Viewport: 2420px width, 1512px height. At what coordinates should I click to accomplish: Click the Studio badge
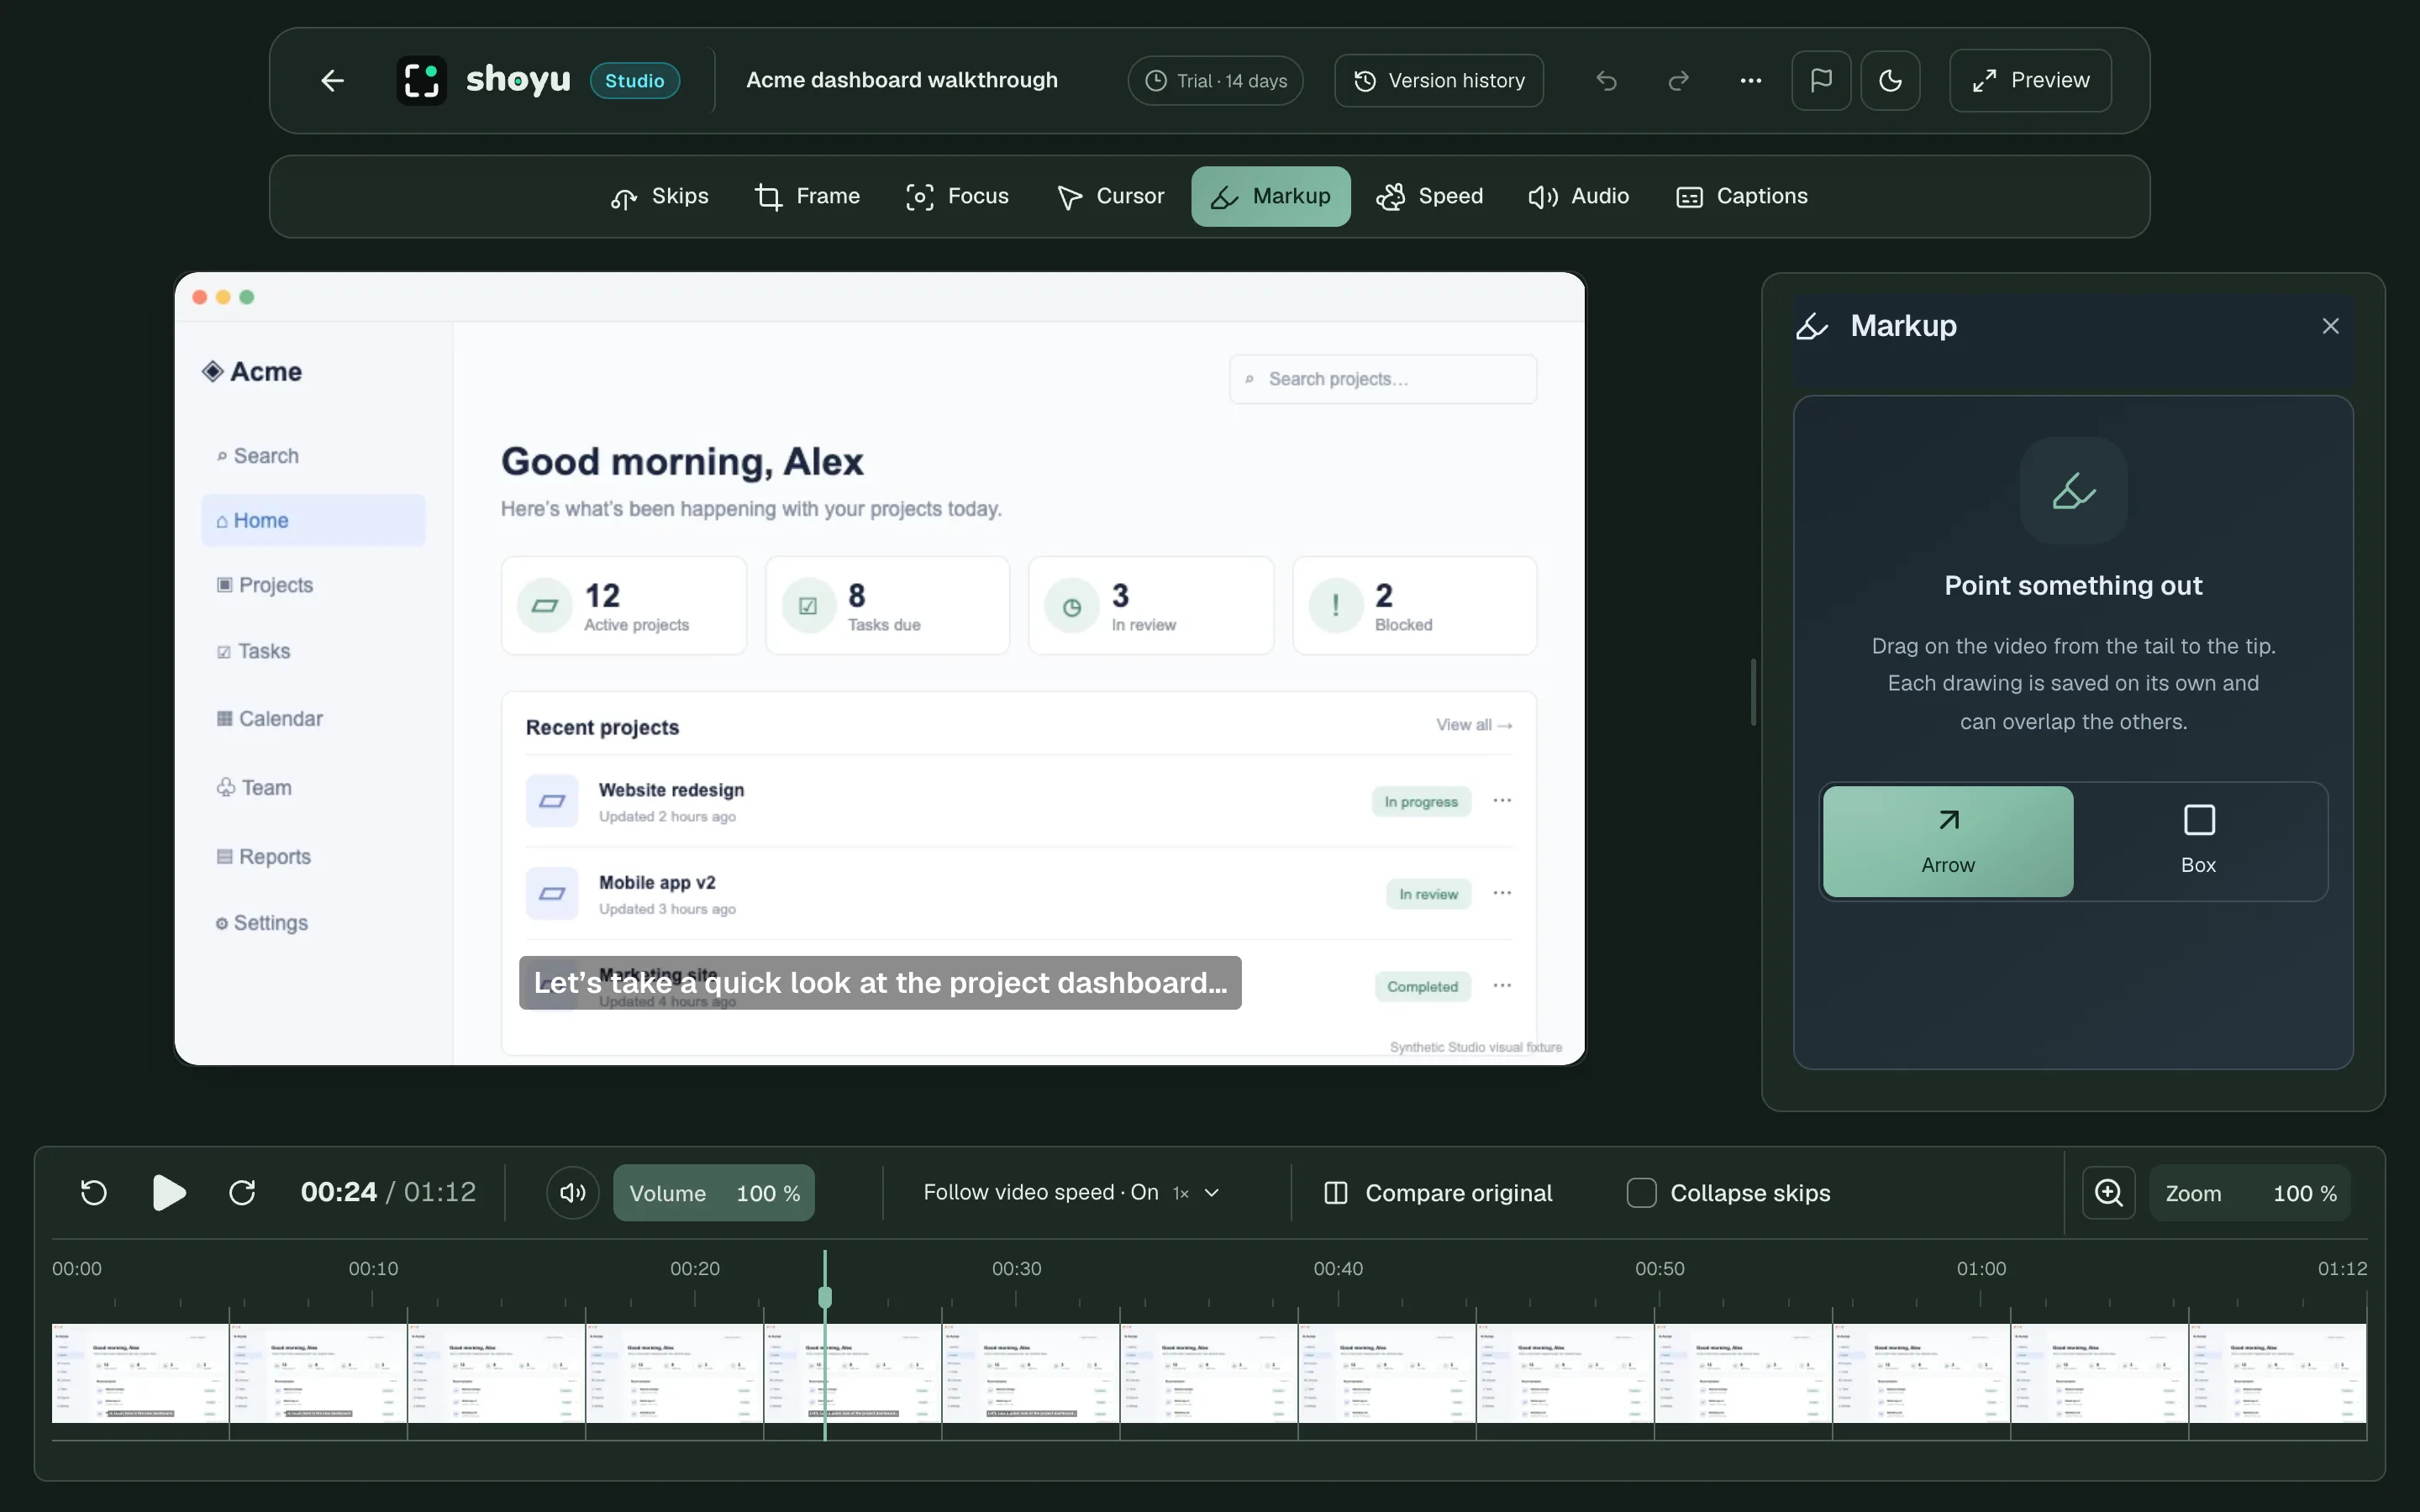pyautogui.click(x=634, y=80)
